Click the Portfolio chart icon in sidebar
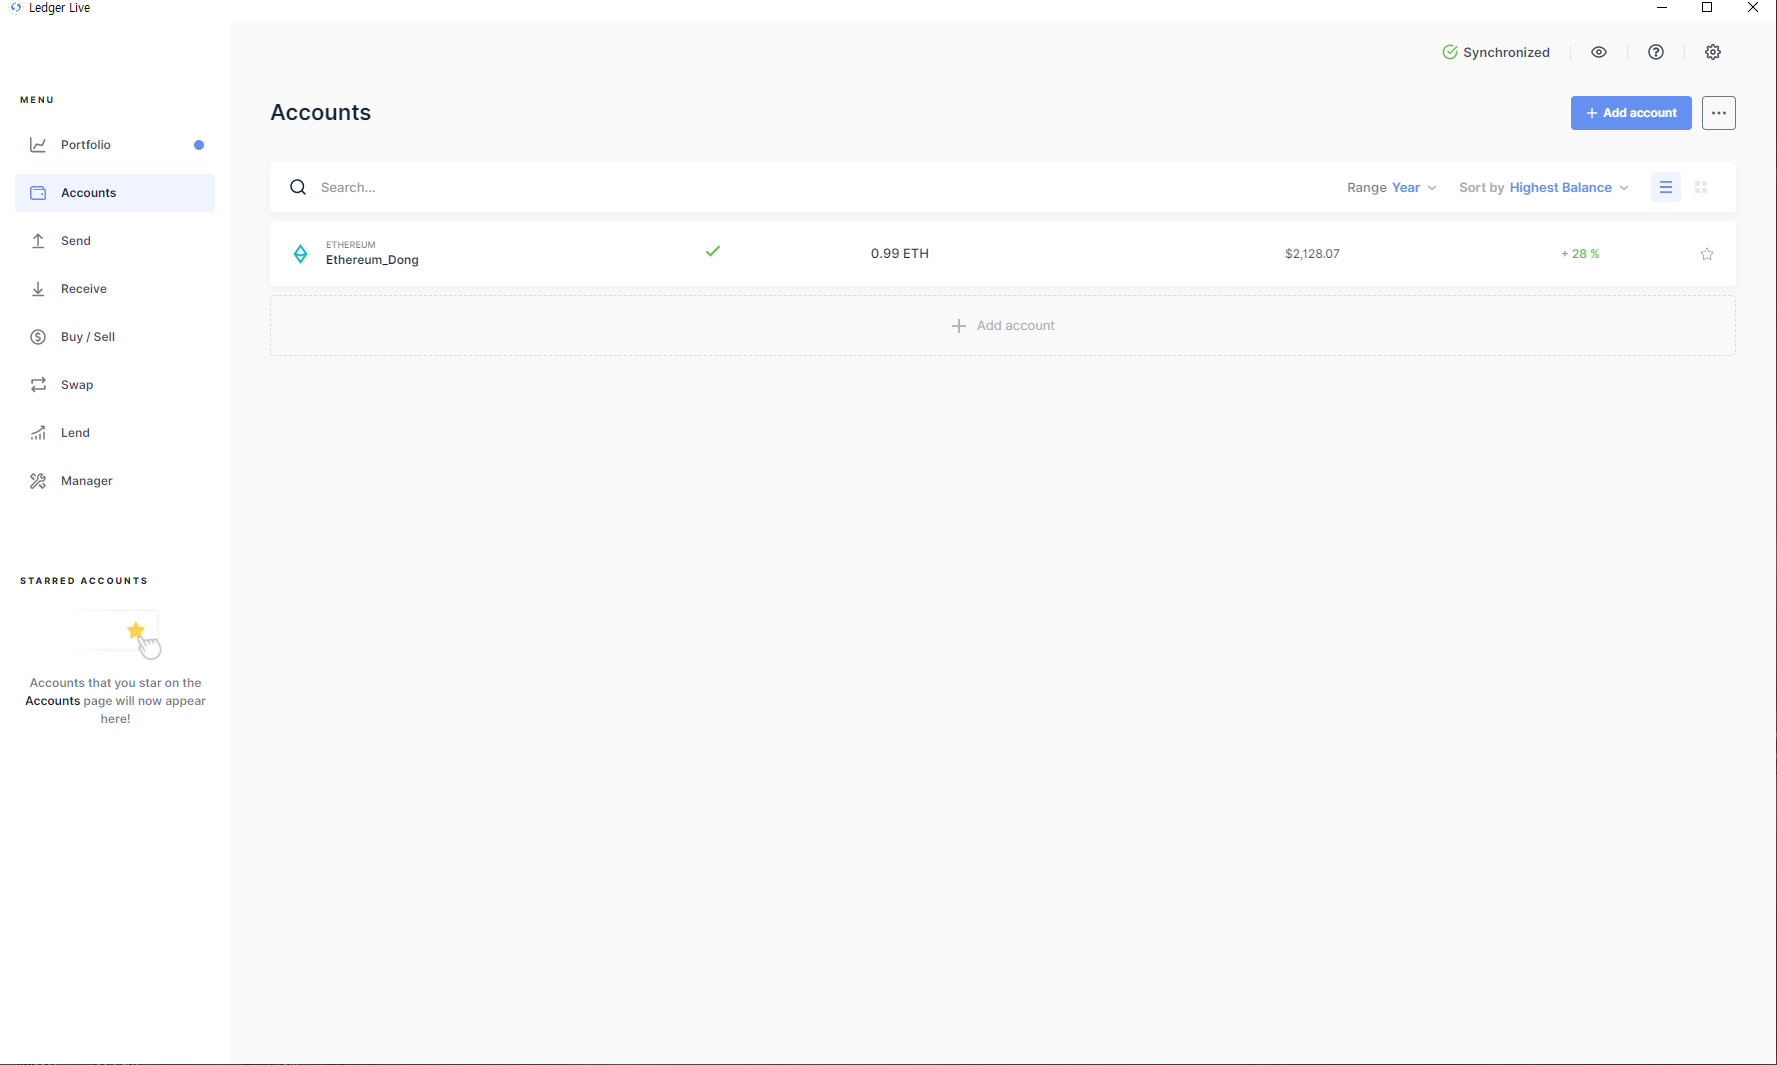This screenshot has height=1065, width=1777. pos(38,145)
